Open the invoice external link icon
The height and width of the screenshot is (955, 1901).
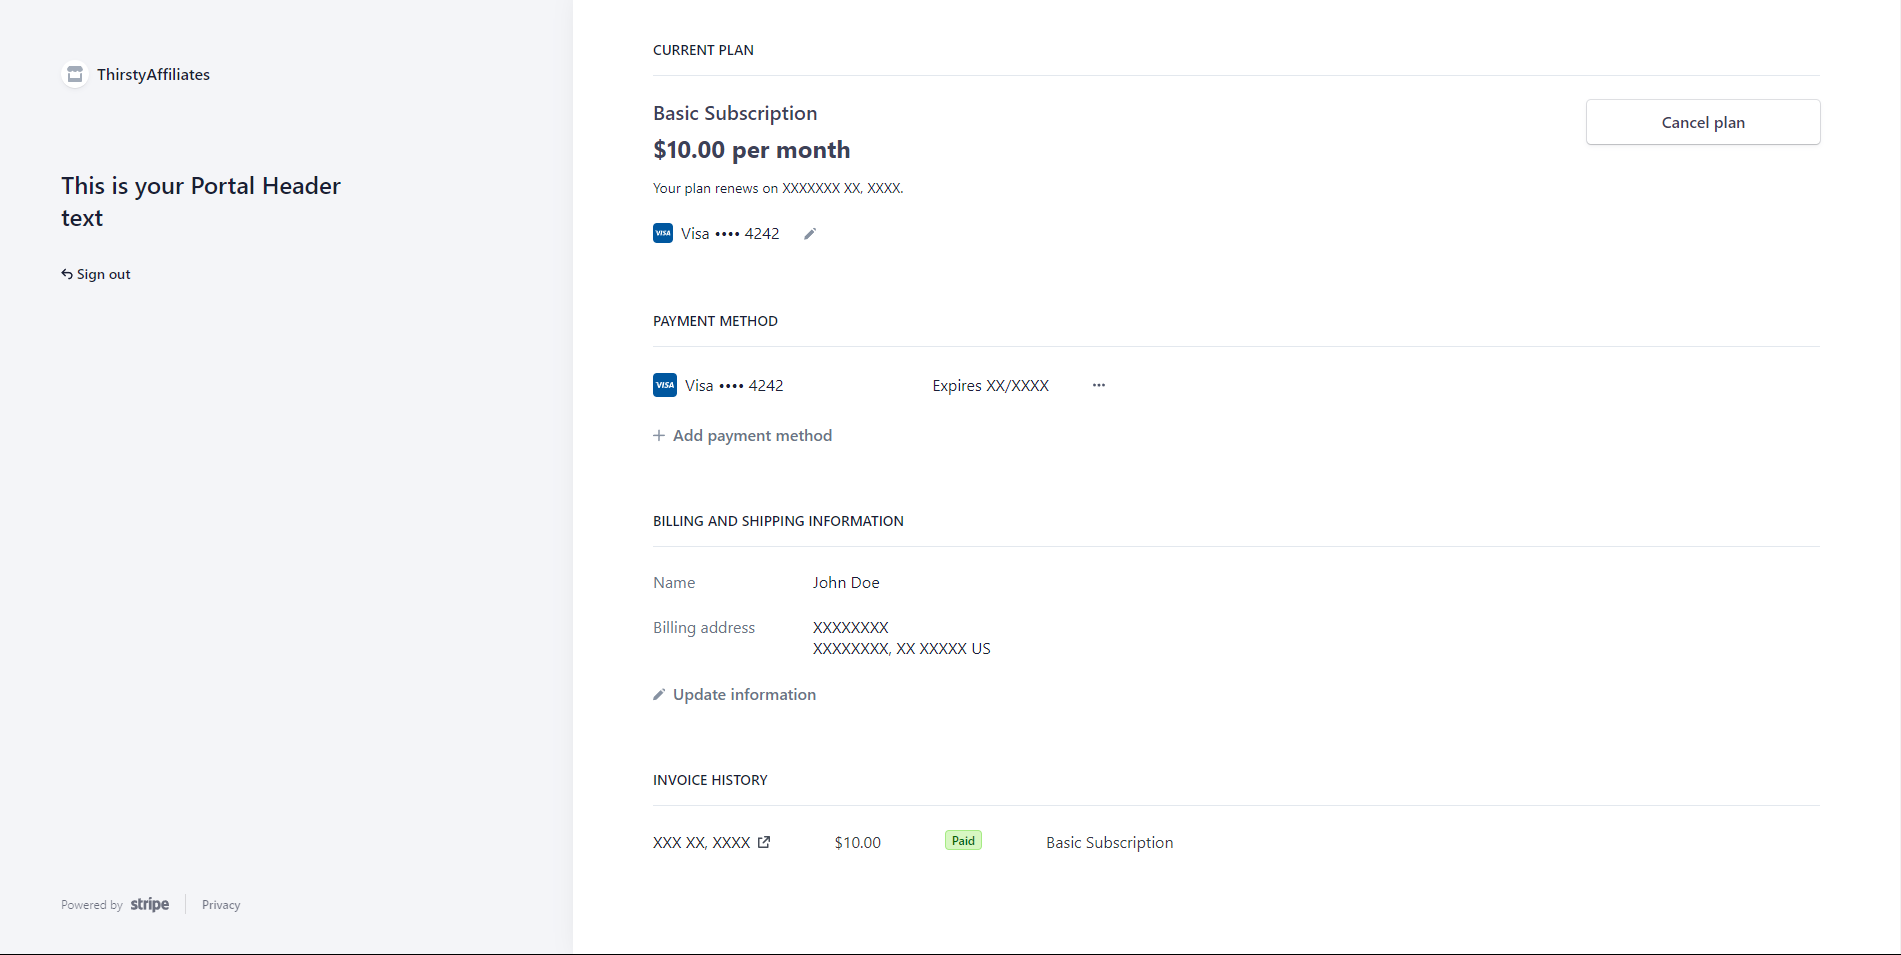[764, 842]
